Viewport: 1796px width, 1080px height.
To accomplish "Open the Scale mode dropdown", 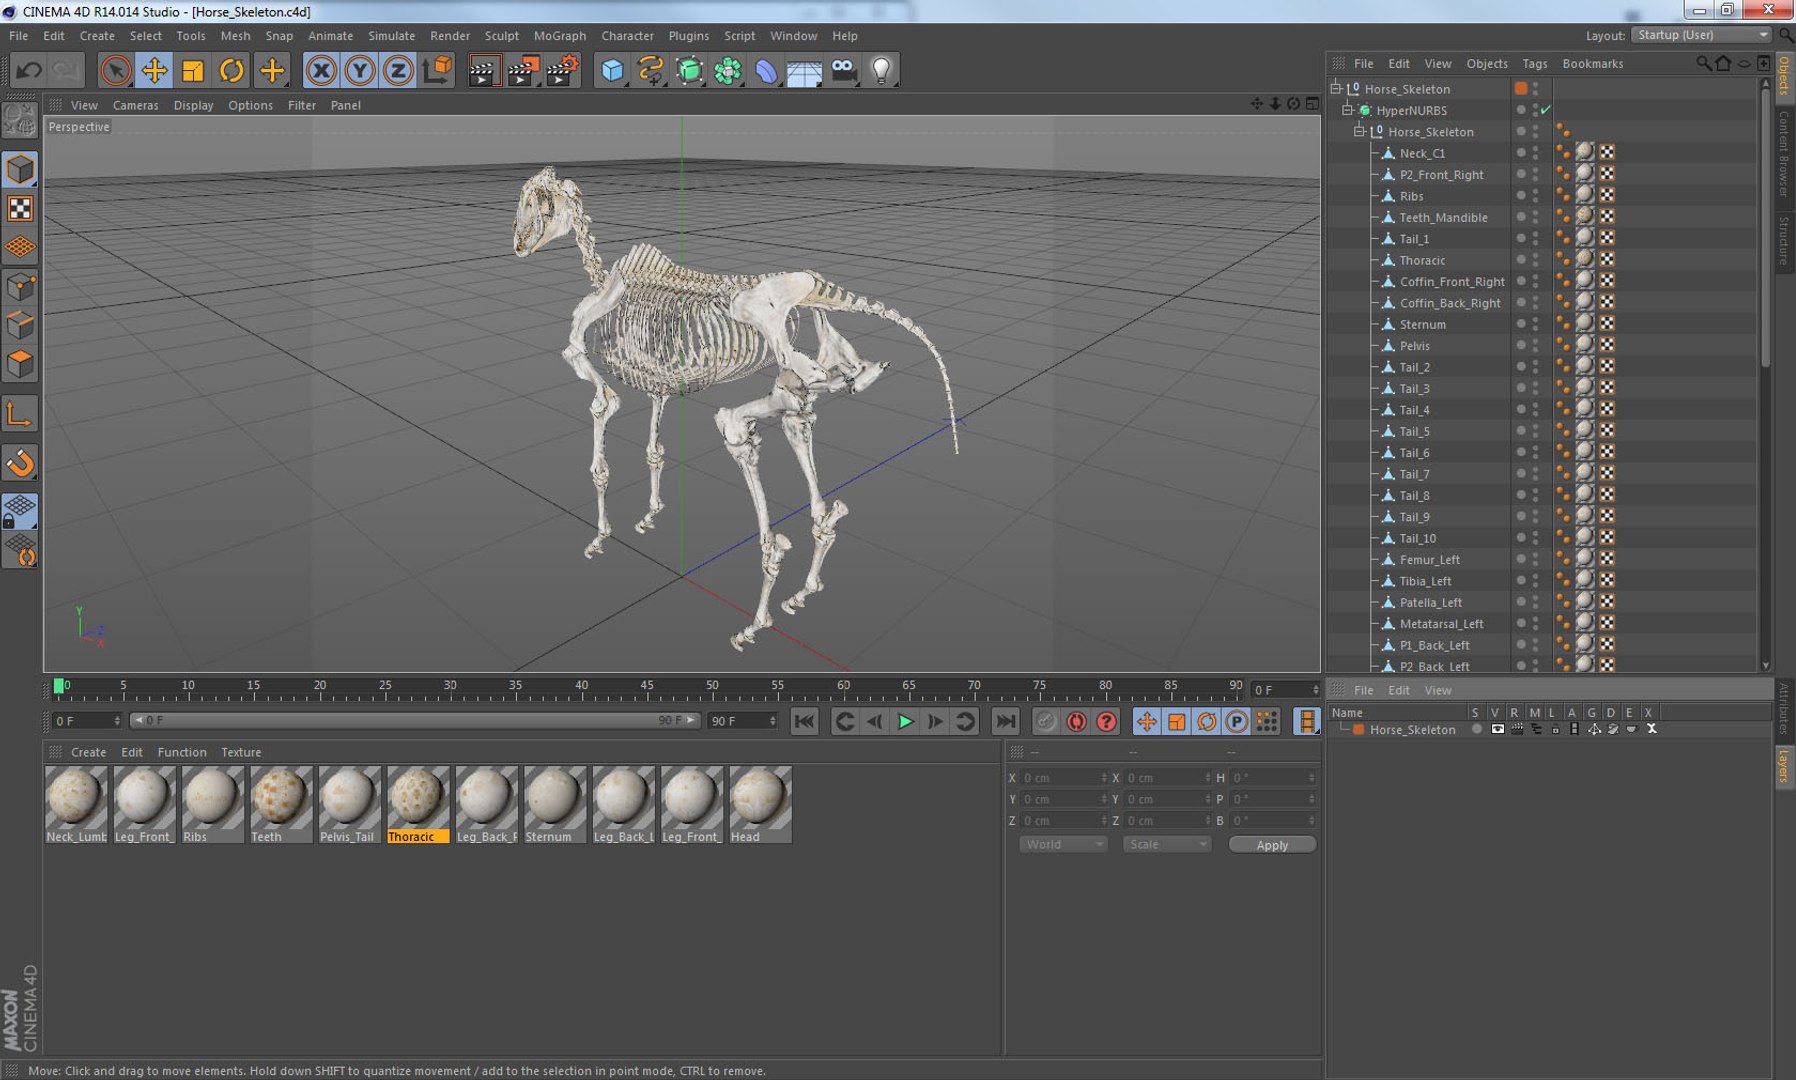I will click(1167, 844).
